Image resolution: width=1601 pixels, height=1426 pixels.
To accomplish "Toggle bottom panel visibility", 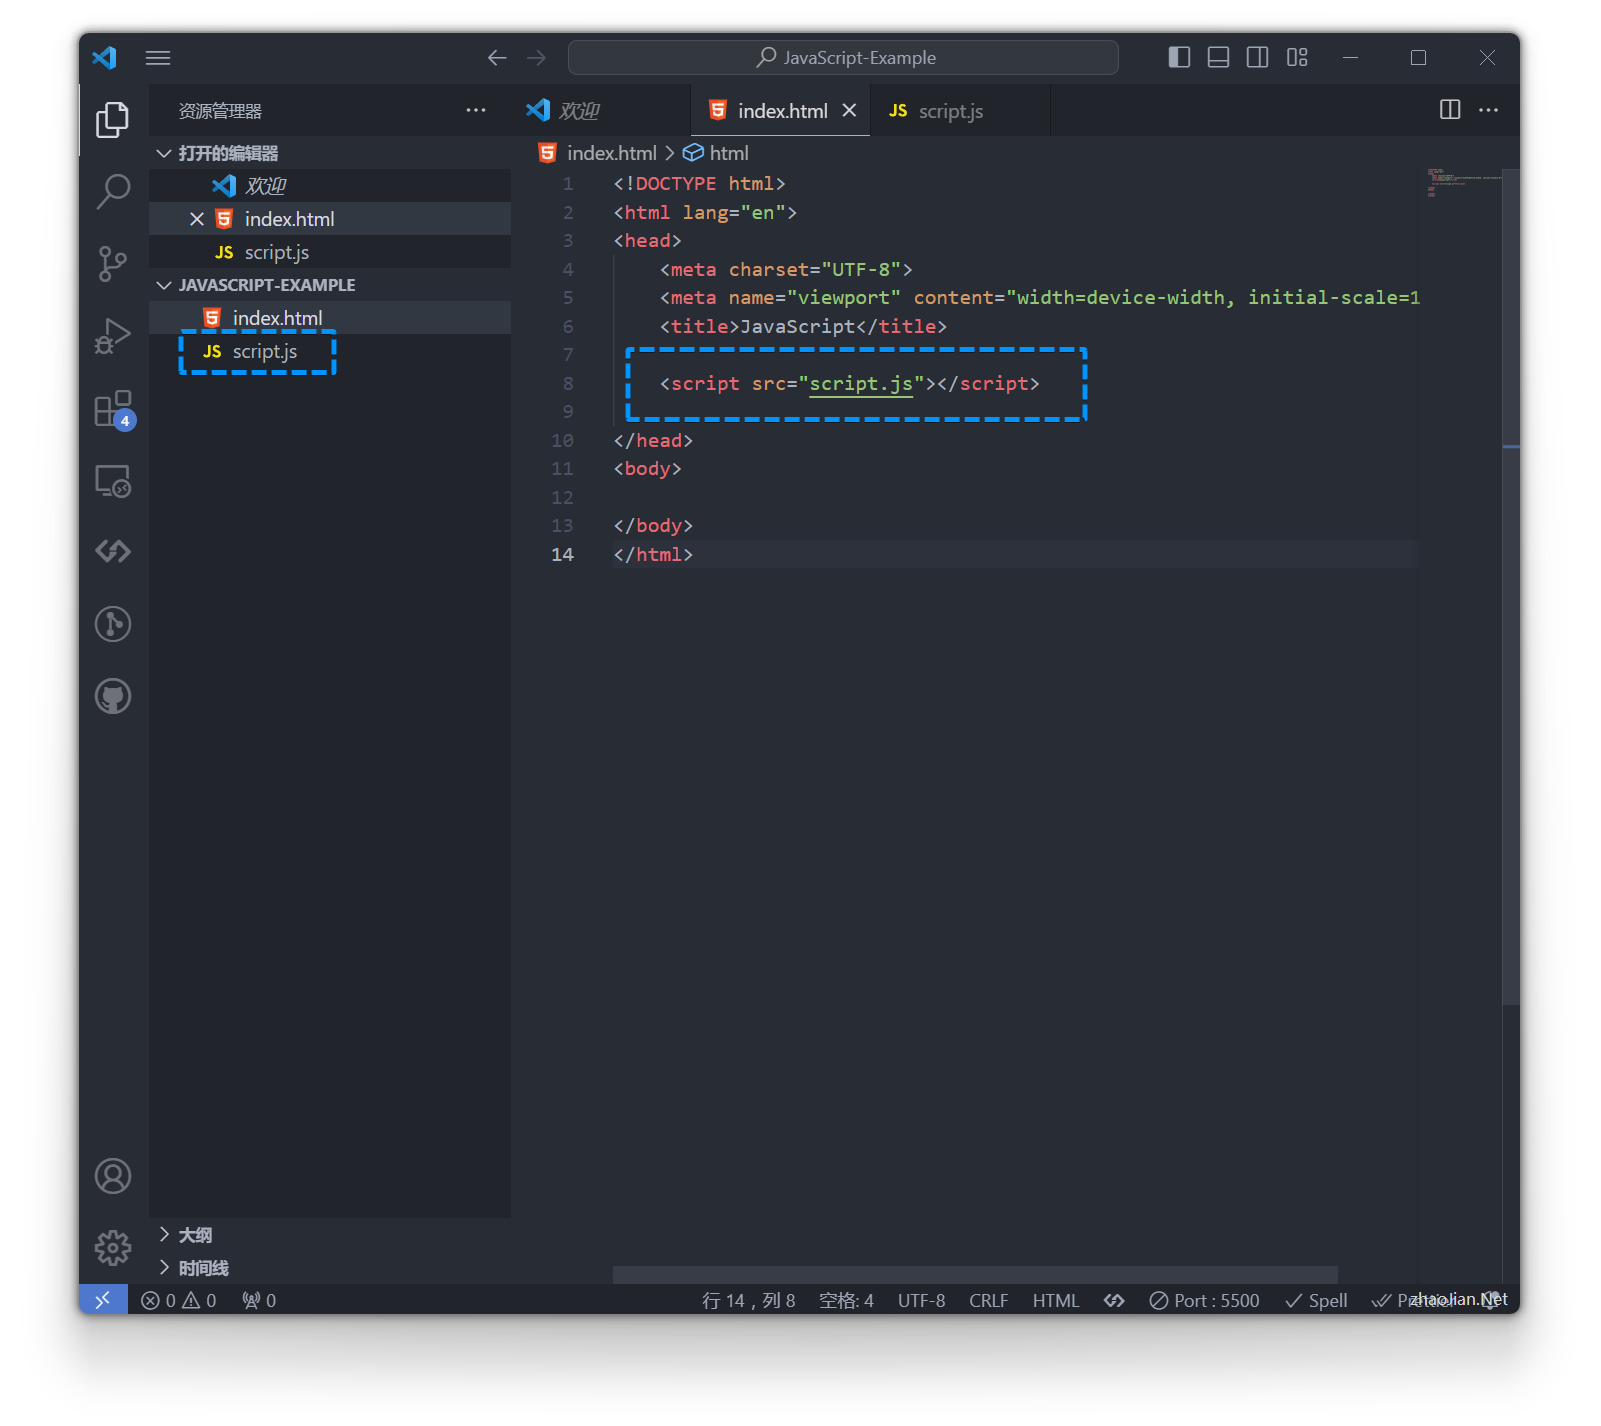I will (1218, 57).
